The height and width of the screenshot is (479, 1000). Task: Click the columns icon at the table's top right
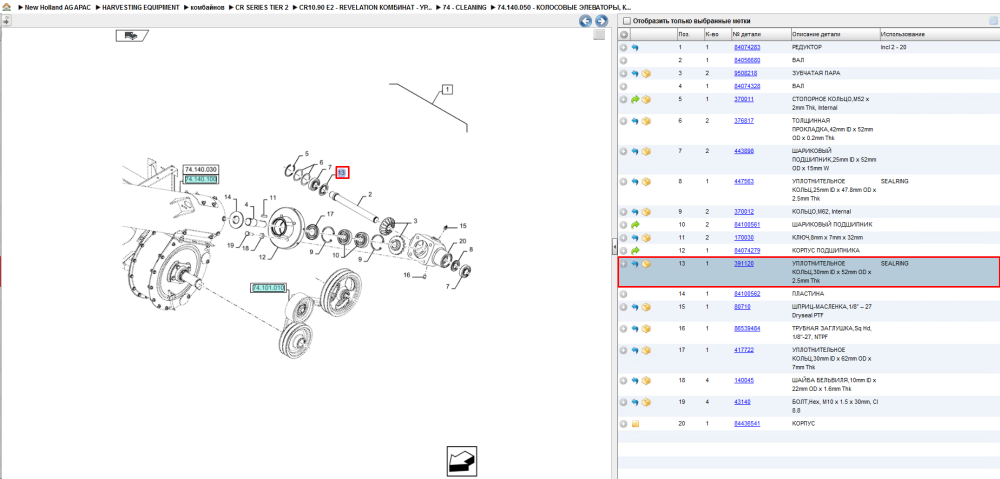pyautogui.click(x=992, y=20)
